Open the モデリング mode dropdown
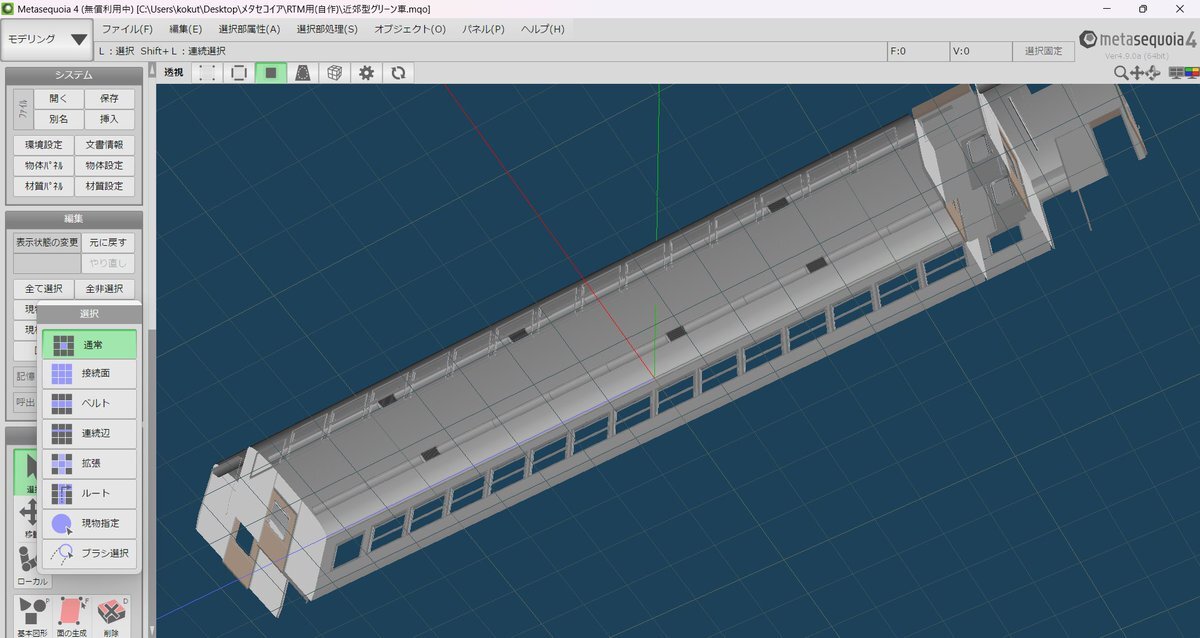1200x638 pixels. tap(47, 40)
